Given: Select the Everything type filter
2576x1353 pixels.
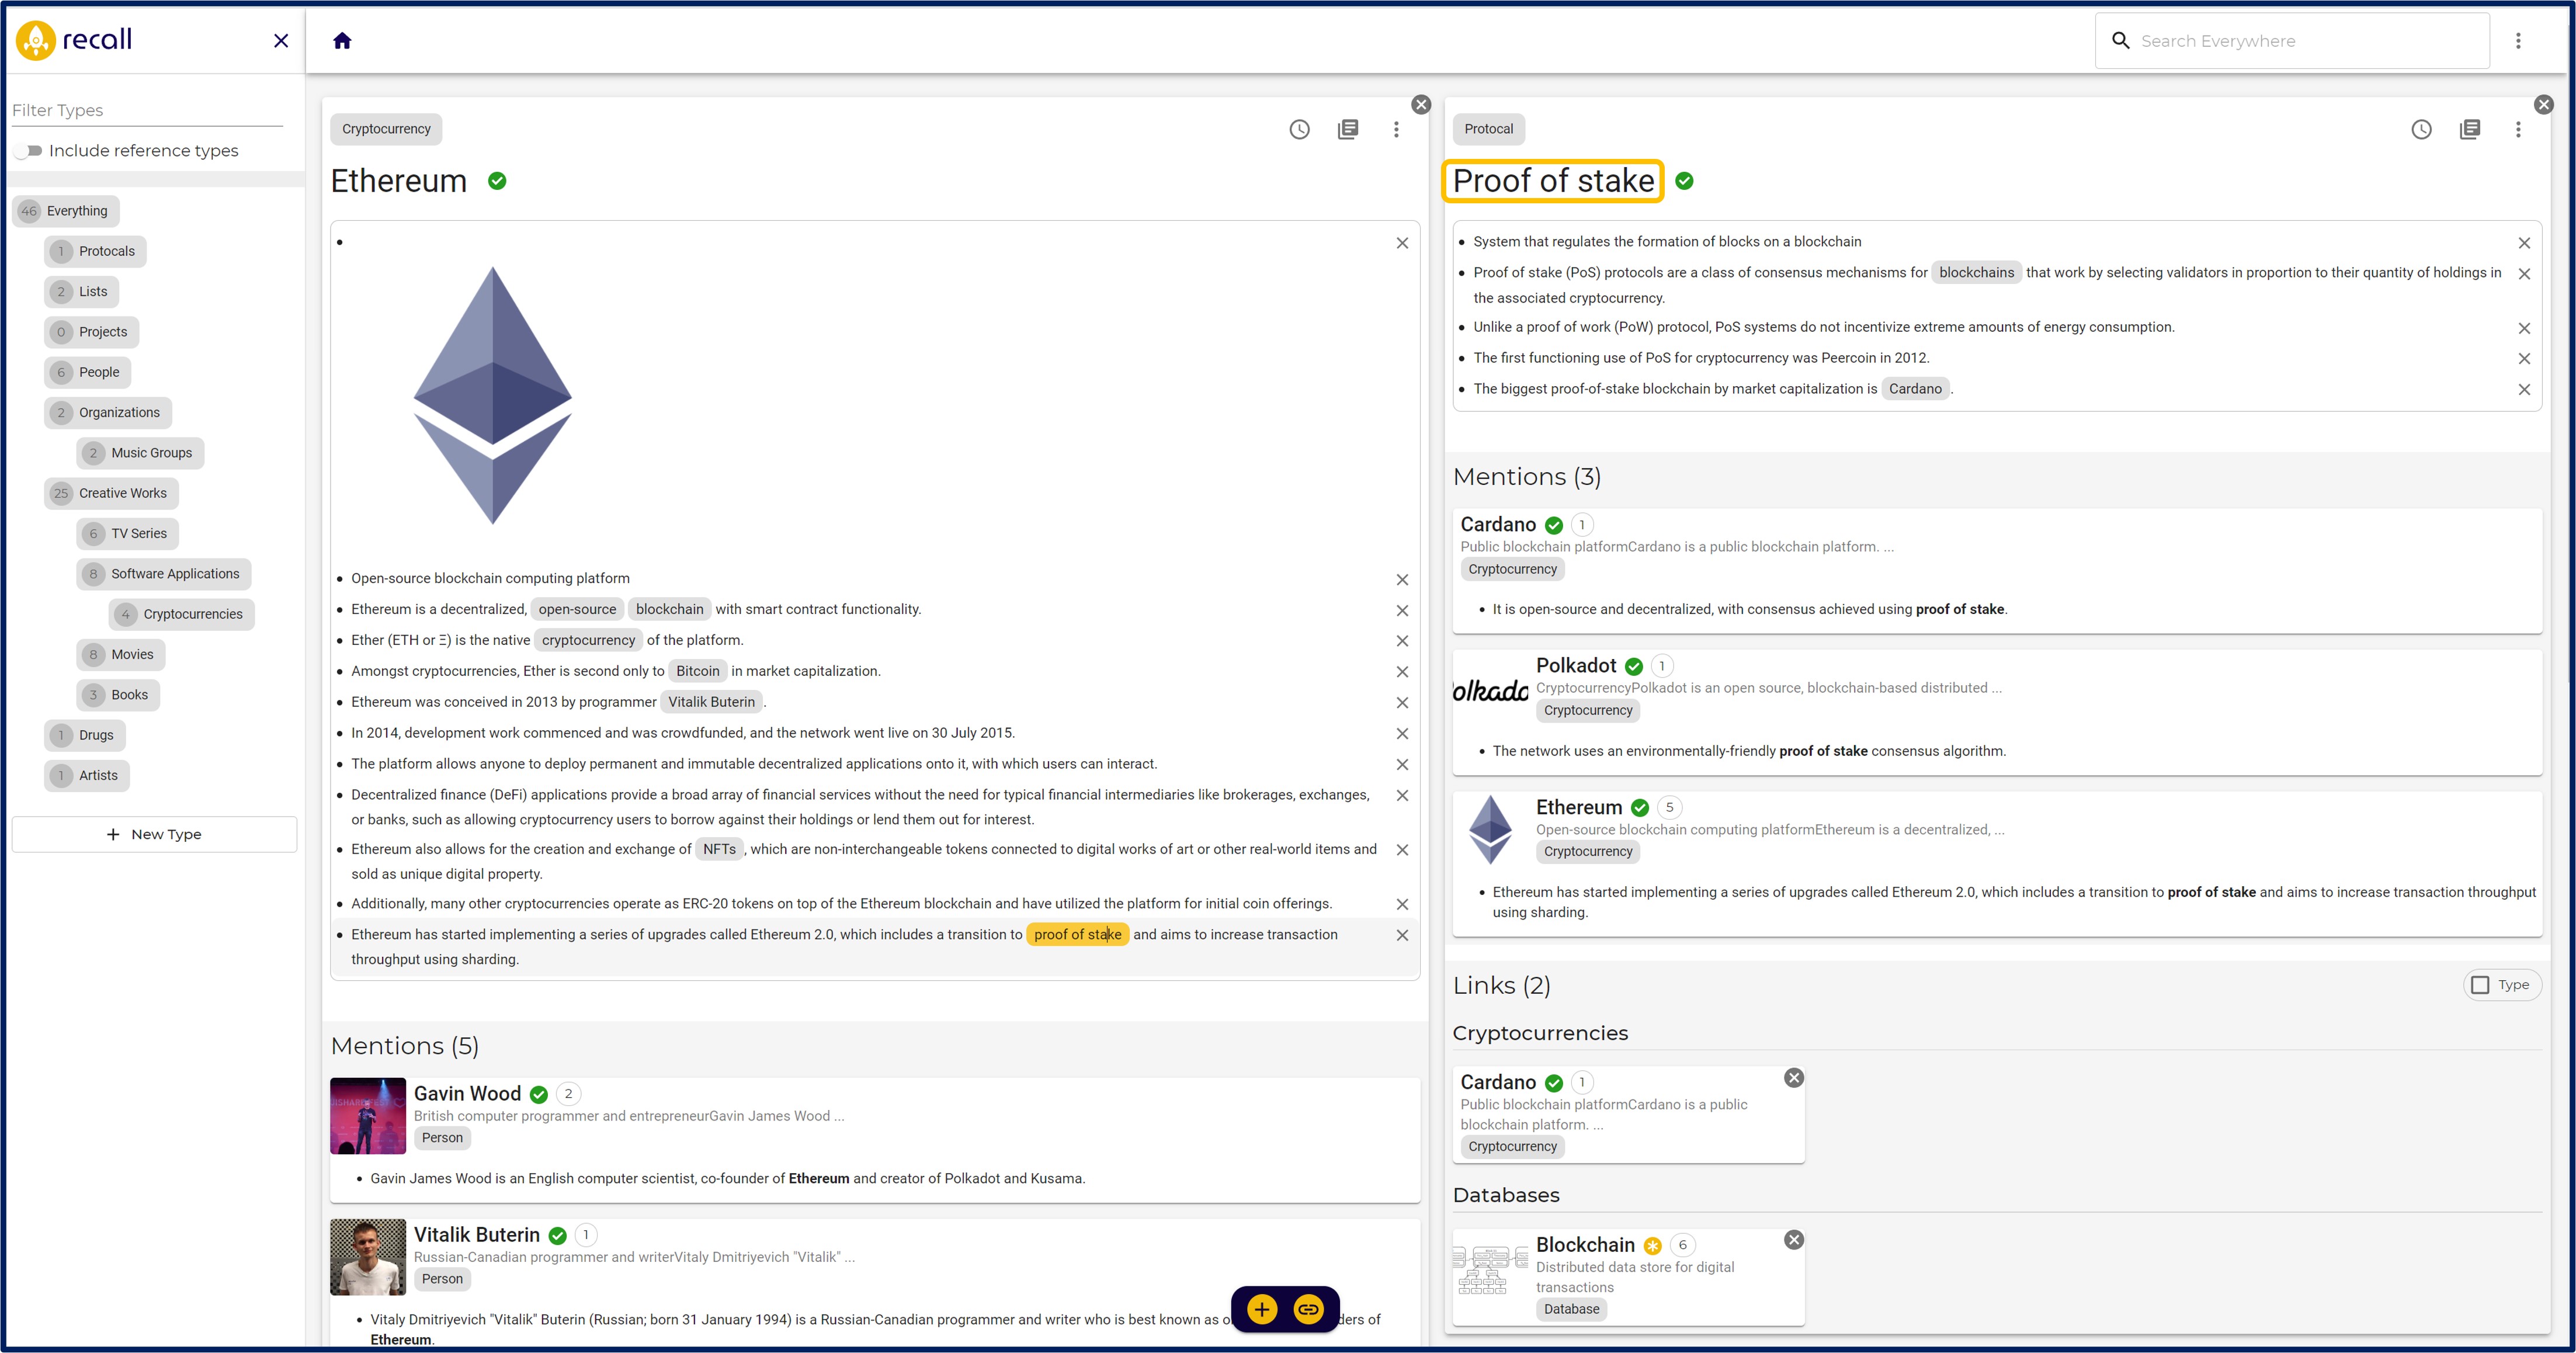Looking at the screenshot, I should click(x=65, y=211).
